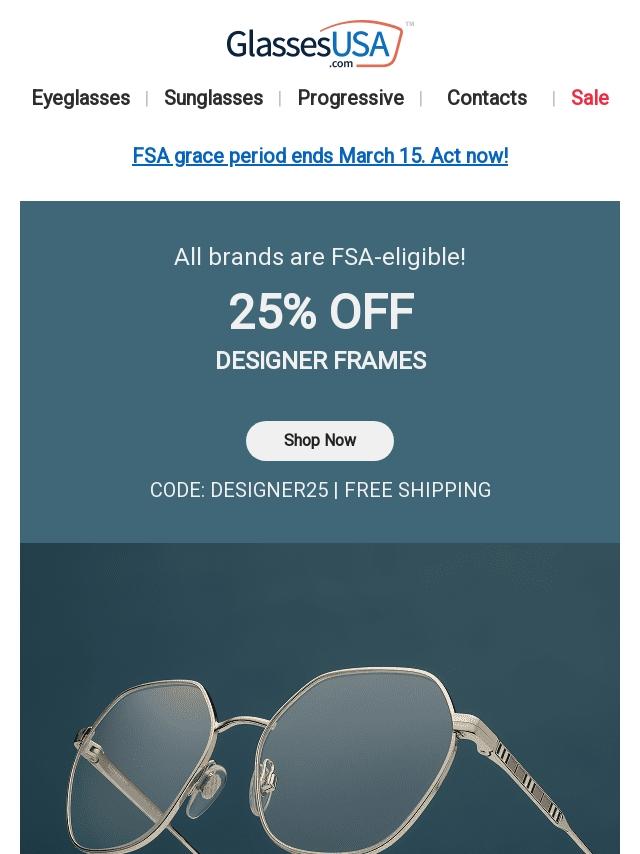Go to the Sunglasses category
Viewport: 640px width, 854px height.
click(213, 98)
